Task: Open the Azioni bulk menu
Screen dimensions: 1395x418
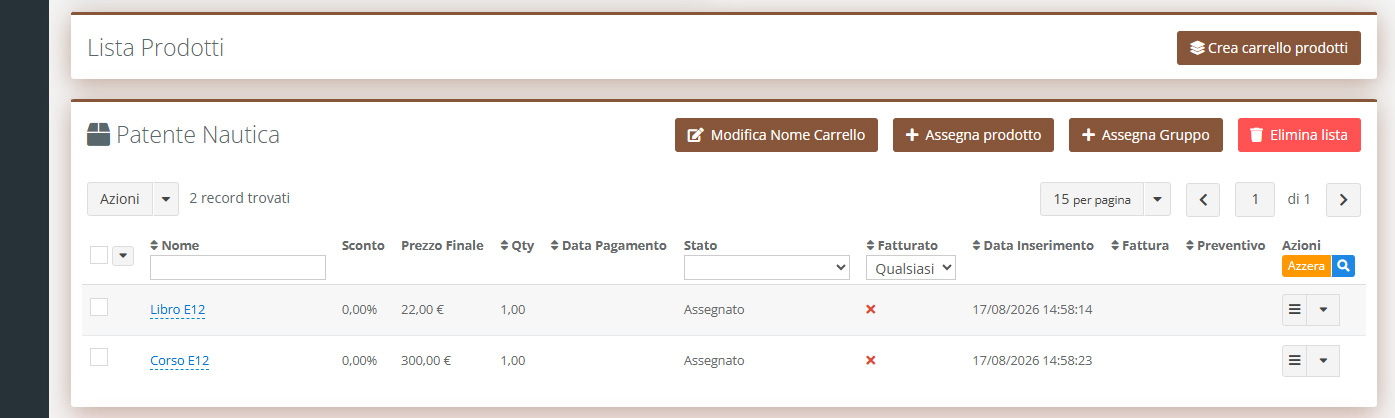Action: (x=133, y=199)
